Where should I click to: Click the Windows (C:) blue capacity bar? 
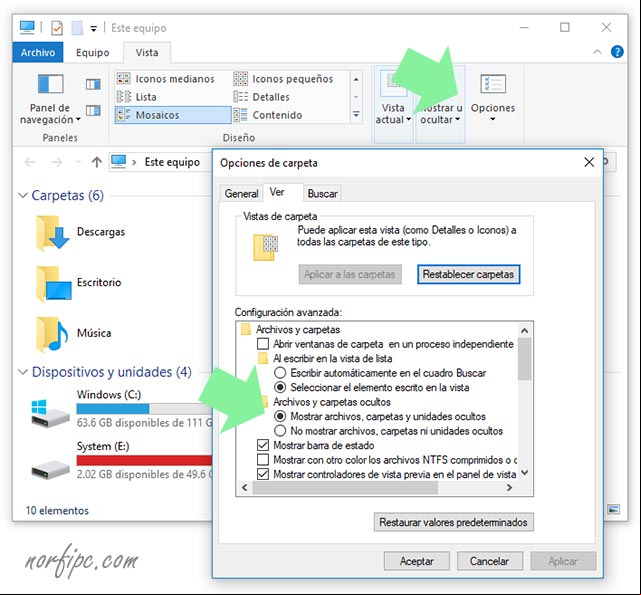pos(113,409)
